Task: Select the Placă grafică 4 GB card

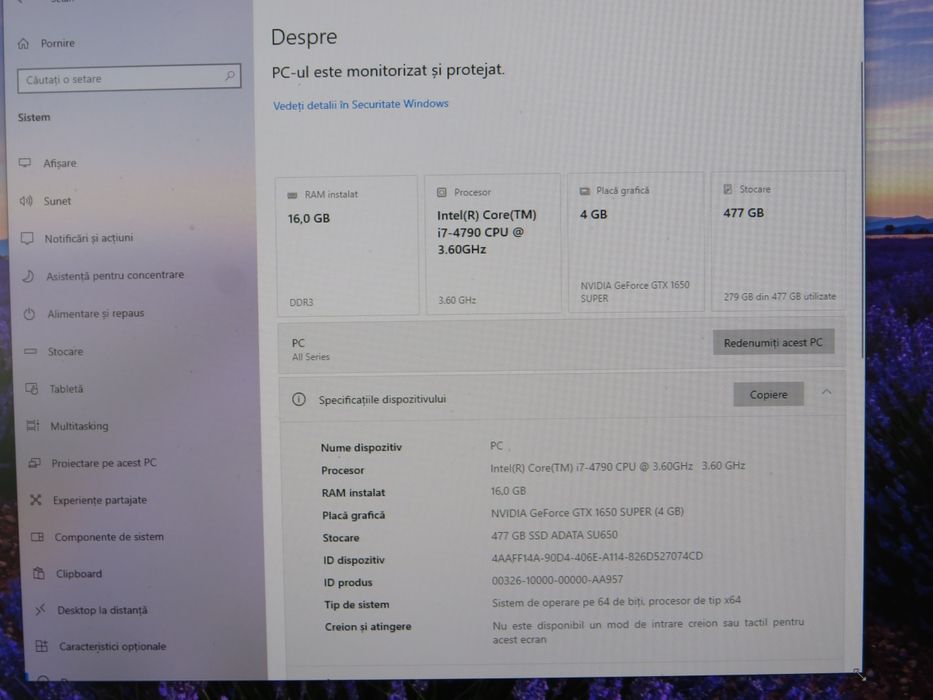Action: click(x=636, y=242)
